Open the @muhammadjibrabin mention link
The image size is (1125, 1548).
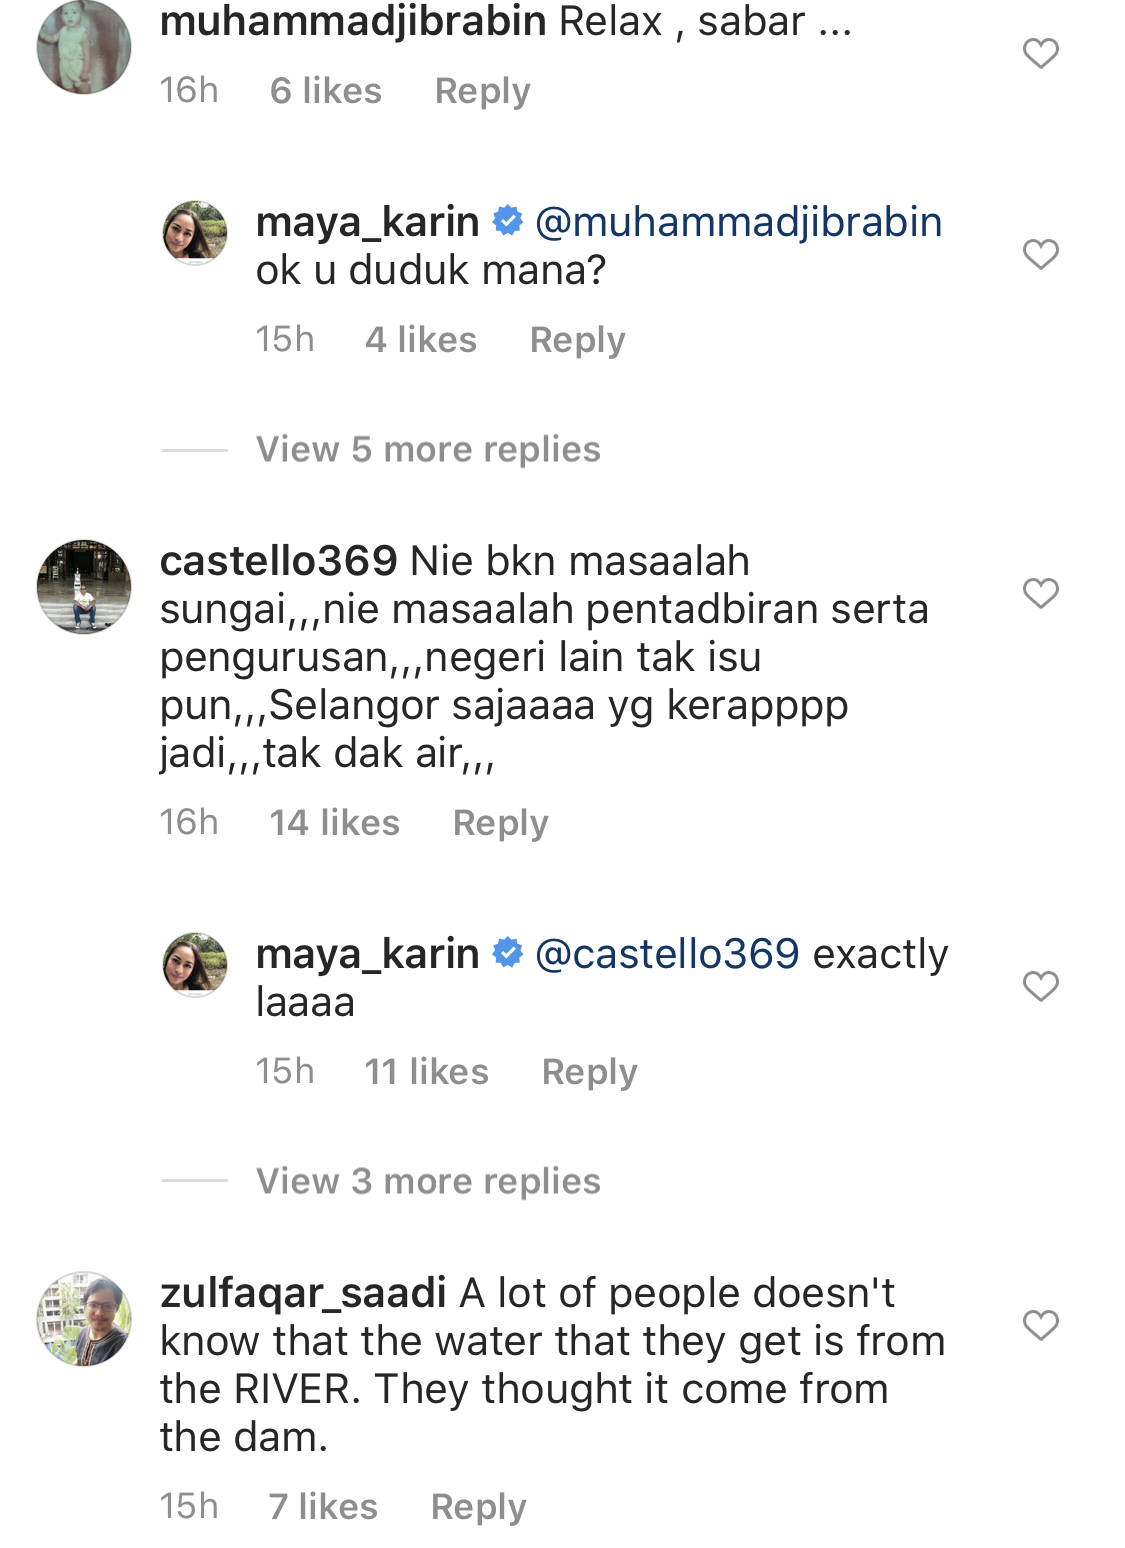738,222
